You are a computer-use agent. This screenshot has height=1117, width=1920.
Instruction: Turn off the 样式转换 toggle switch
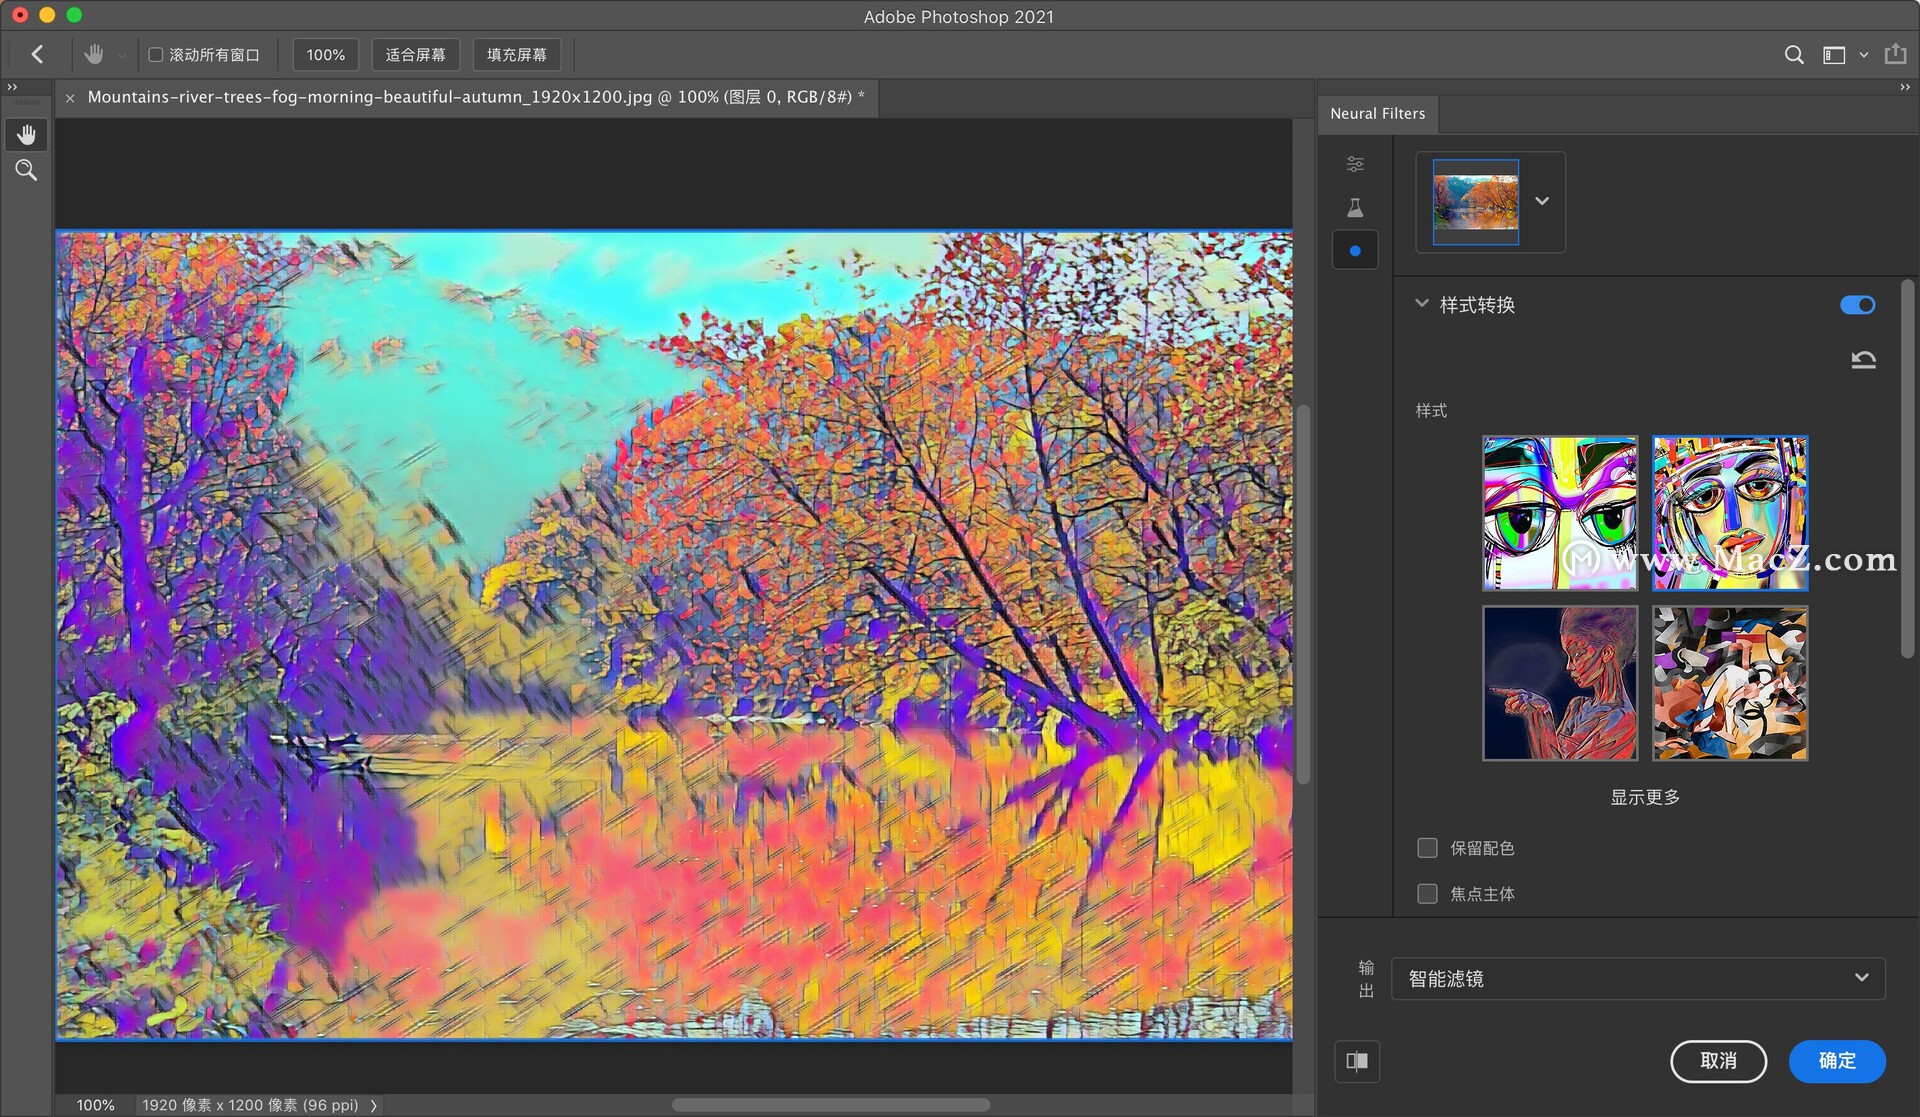1857,305
